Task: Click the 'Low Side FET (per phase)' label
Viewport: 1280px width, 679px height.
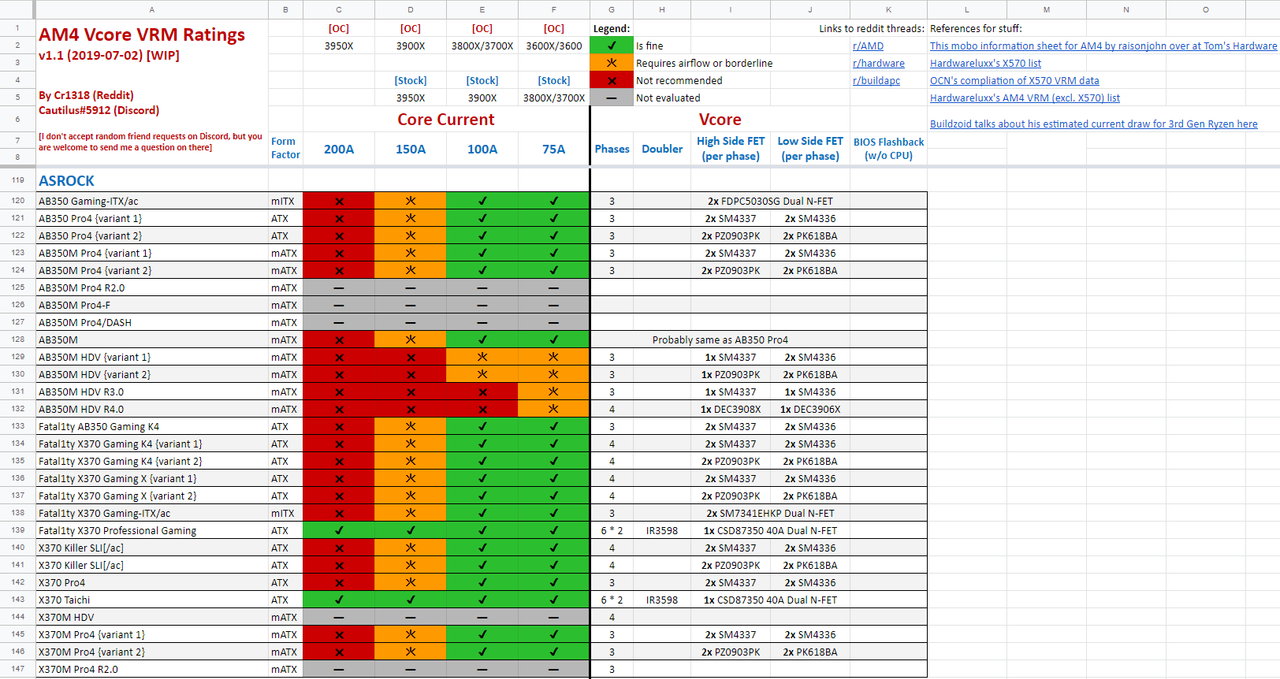Action: 810,148
